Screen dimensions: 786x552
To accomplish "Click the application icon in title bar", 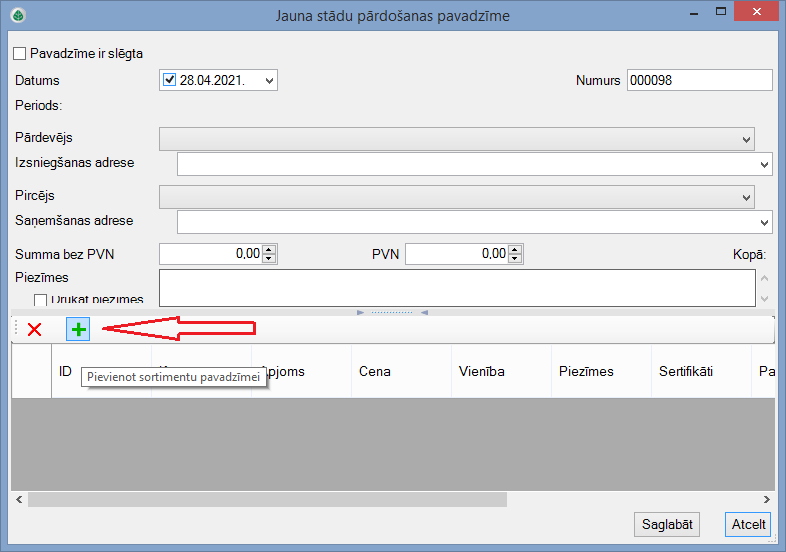I will 16,15.
